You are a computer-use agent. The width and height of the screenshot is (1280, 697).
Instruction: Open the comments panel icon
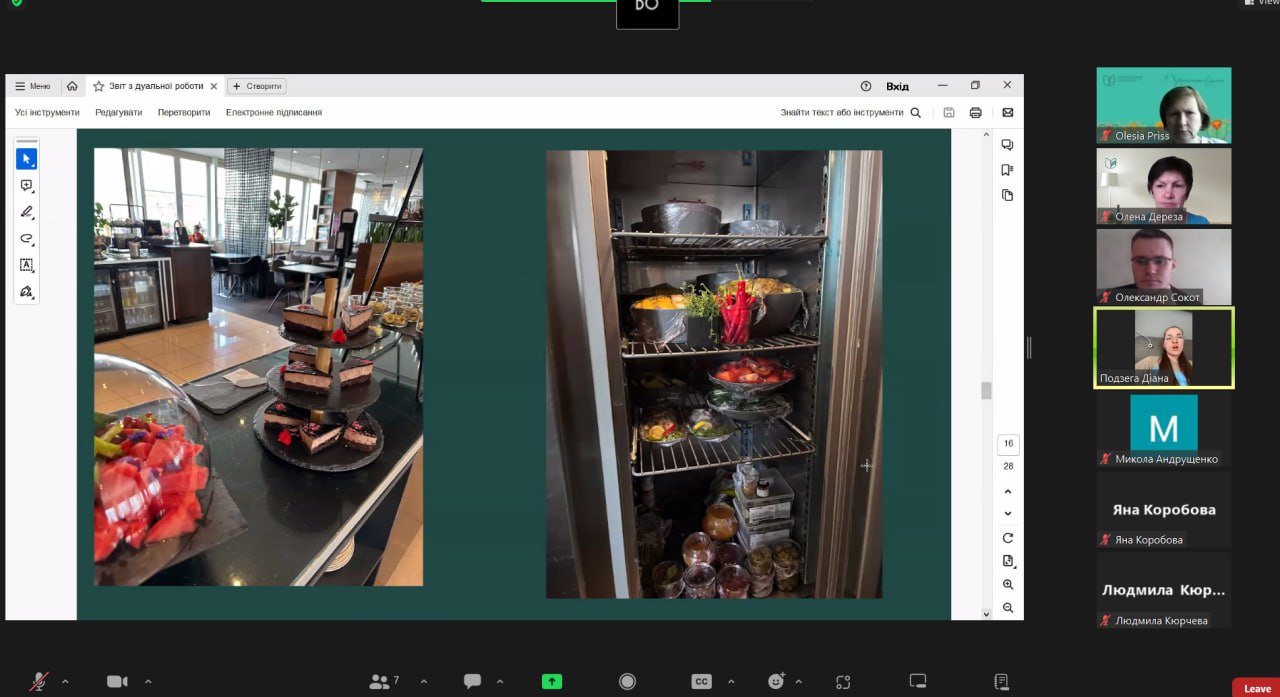pyautogui.click(x=1008, y=145)
